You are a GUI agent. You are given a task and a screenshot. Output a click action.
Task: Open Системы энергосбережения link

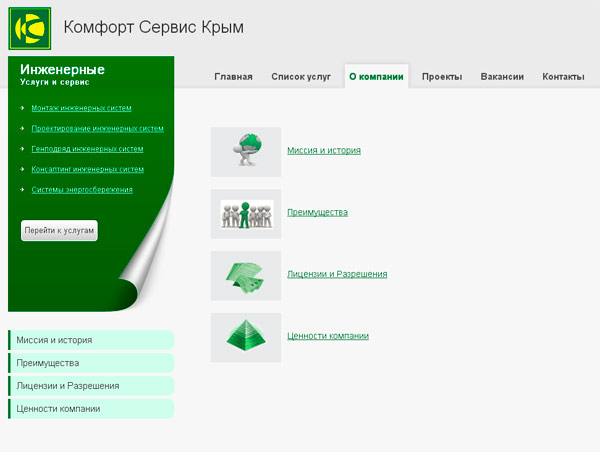coord(81,189)
